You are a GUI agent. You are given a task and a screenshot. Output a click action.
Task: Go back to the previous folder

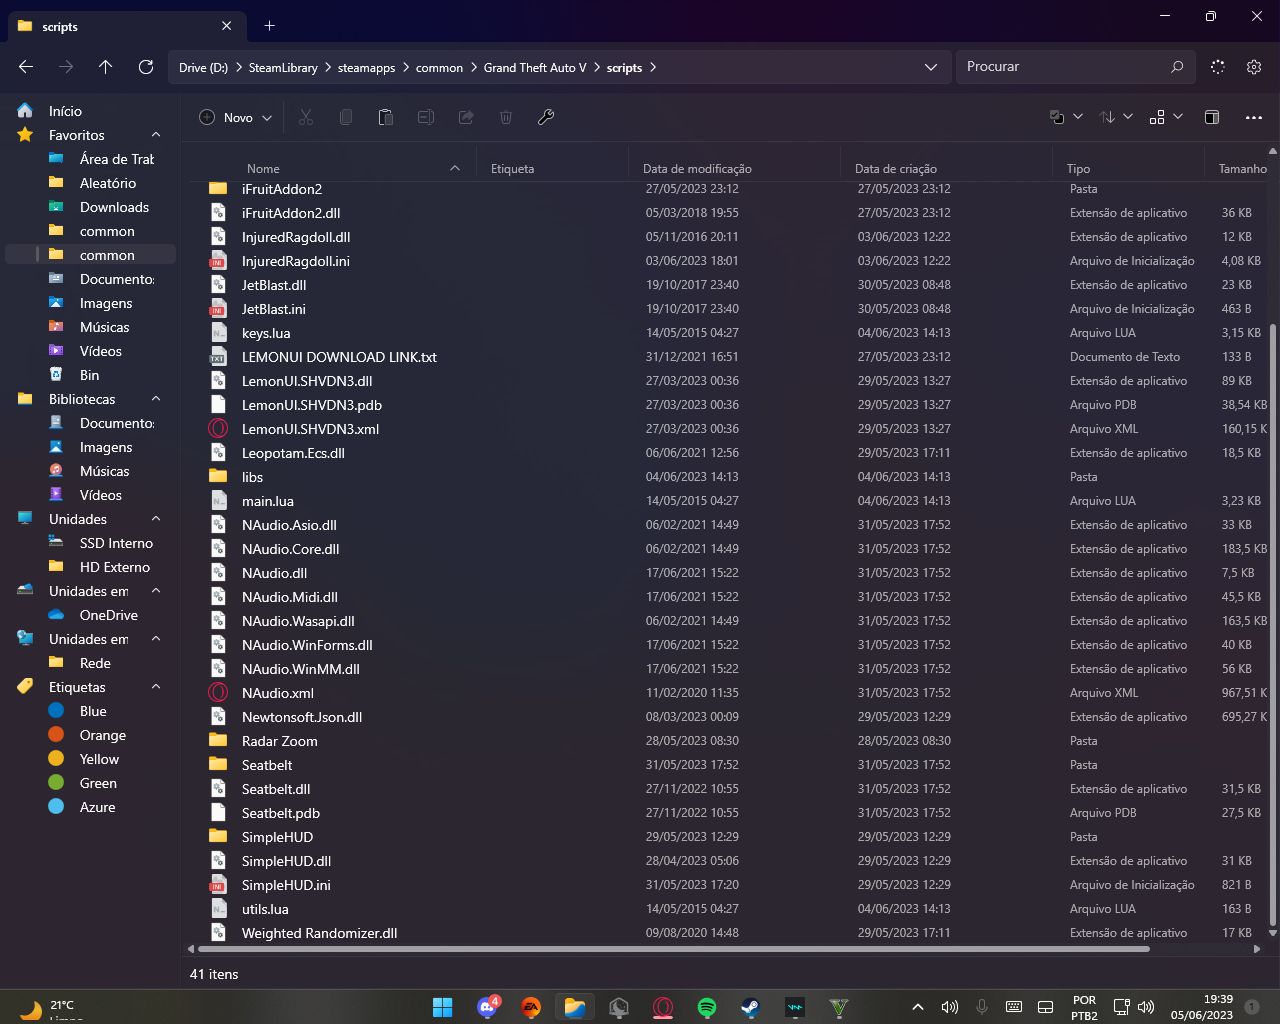(x=26, y=67)
